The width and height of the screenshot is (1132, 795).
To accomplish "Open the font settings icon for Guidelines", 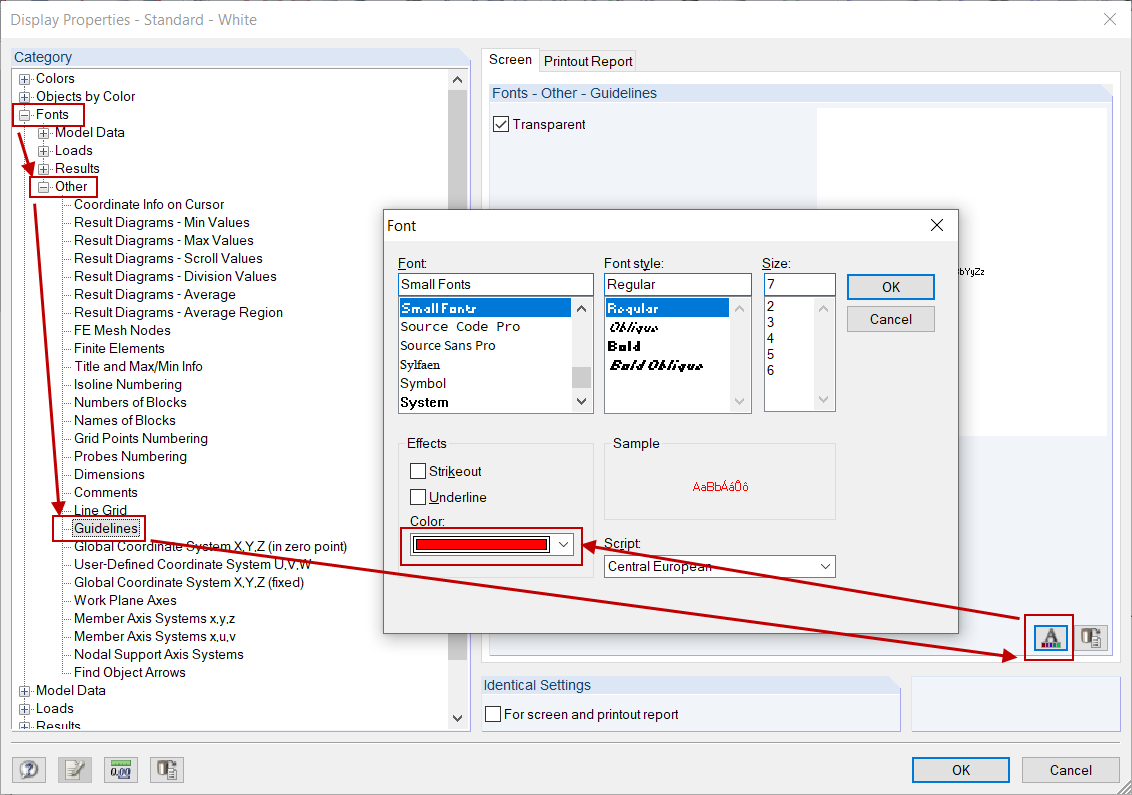I will coord(1049,637).
